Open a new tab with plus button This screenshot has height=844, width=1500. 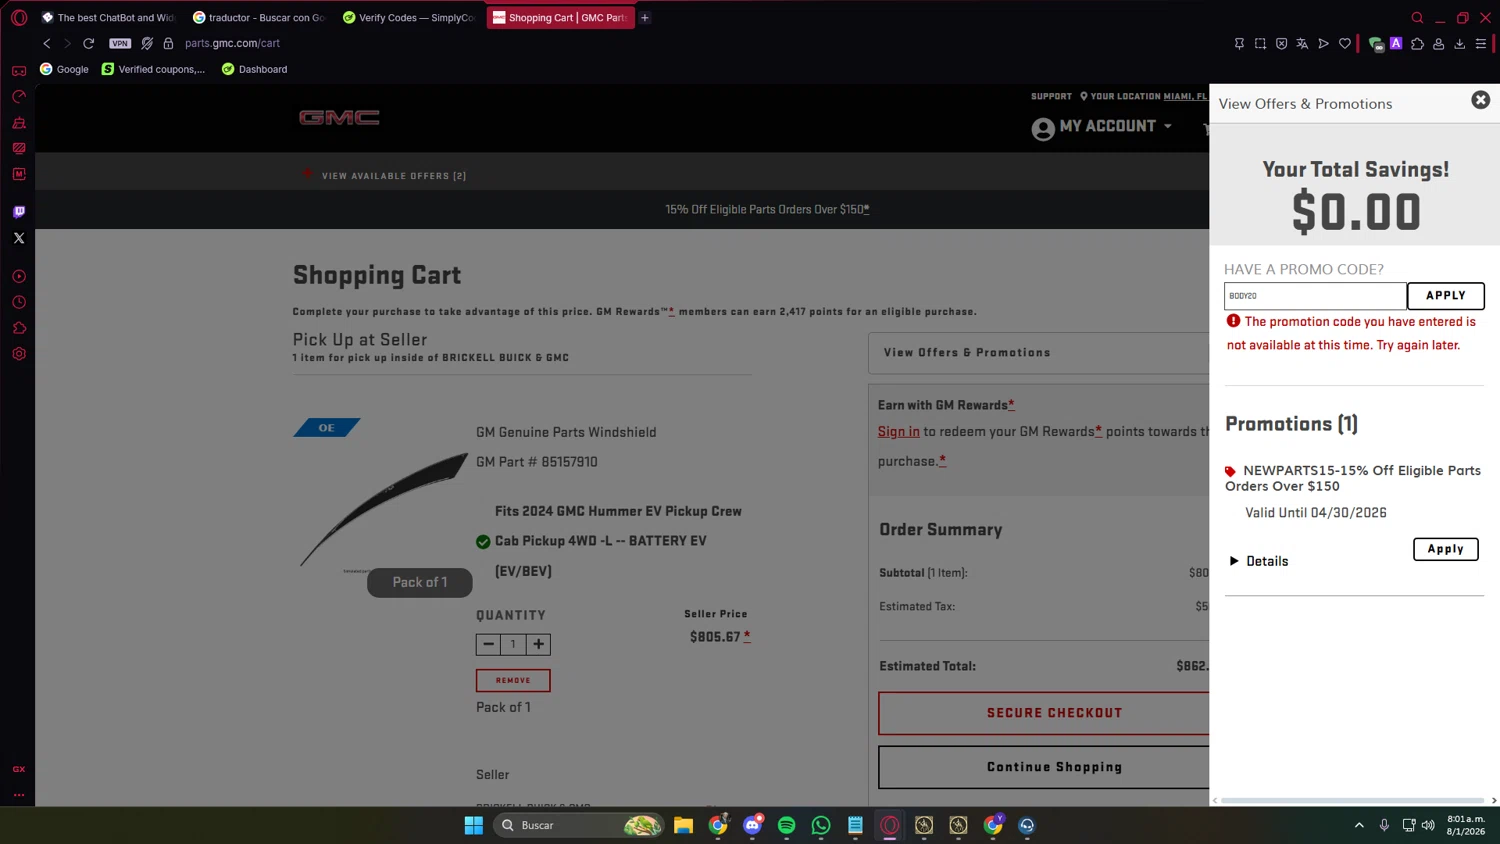point(645,18)
